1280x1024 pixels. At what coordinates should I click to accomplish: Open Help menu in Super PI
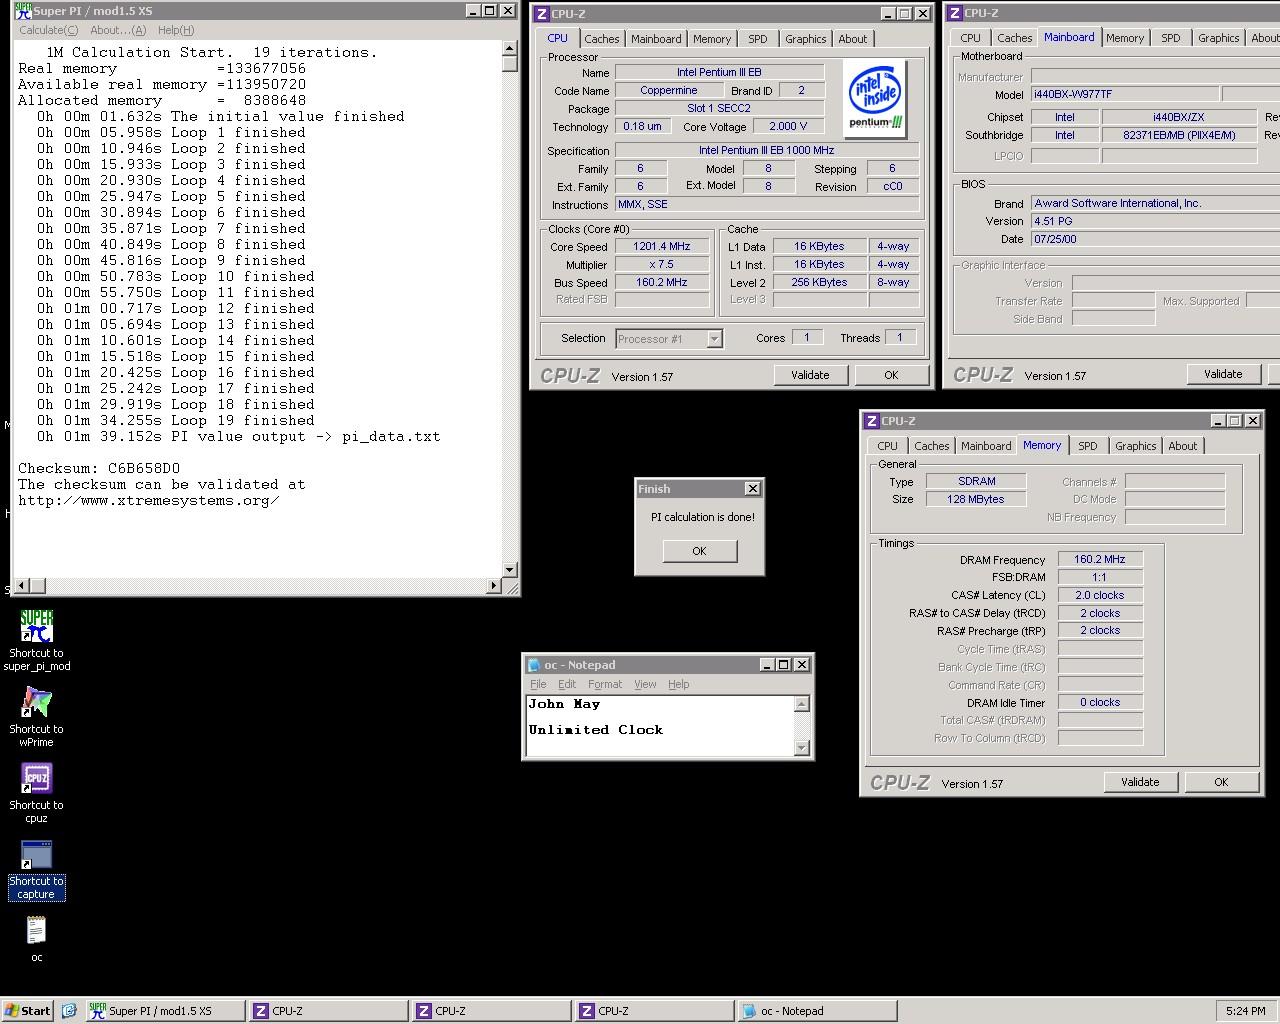[x=176, y=30]
